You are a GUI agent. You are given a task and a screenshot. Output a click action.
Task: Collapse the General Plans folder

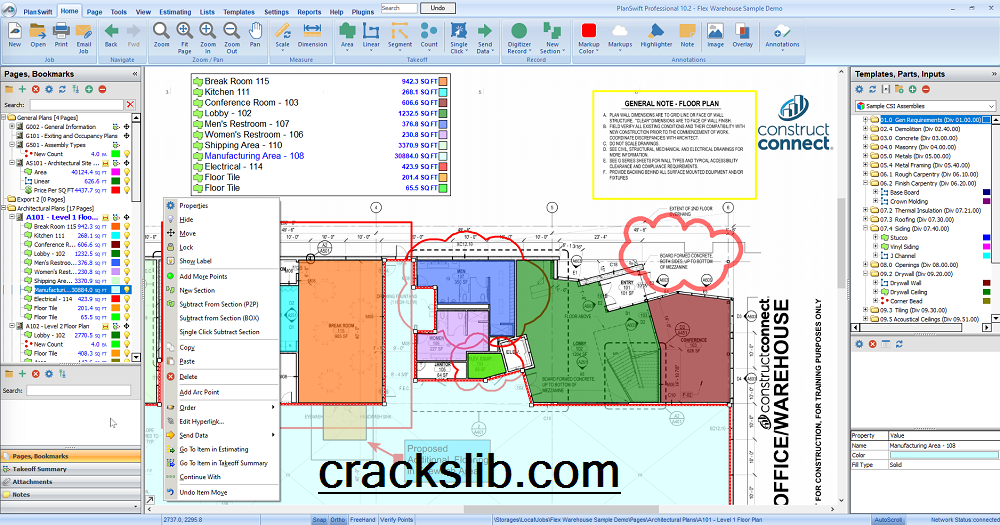4,118
